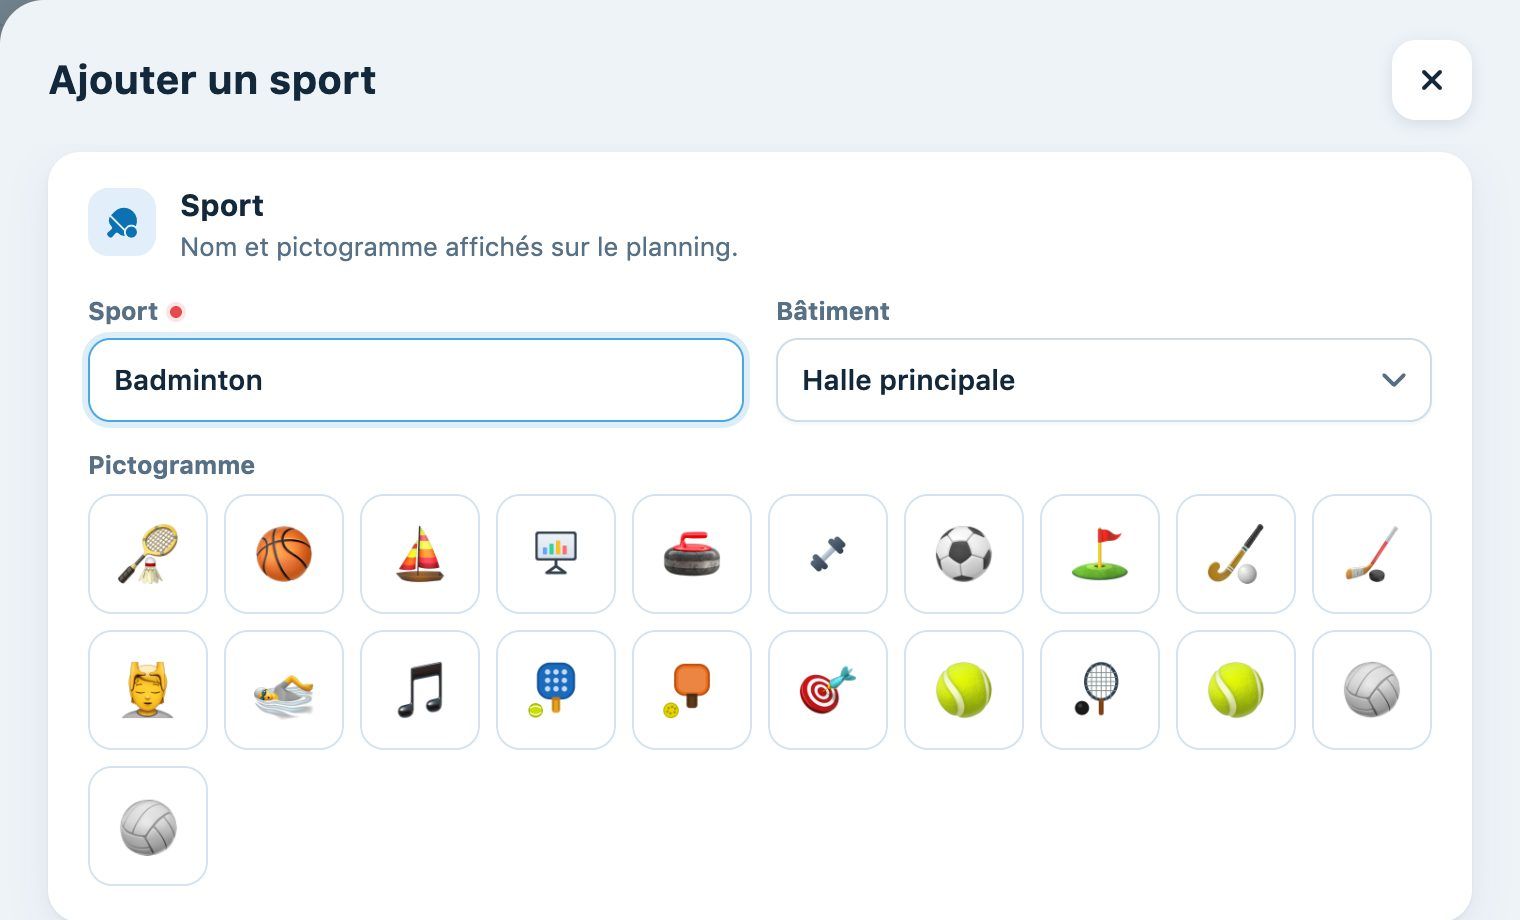The height and width of the screenshot is (920, 1520).
Task: Choose the blue padel racket pictogram
Action: pos(556,690)
